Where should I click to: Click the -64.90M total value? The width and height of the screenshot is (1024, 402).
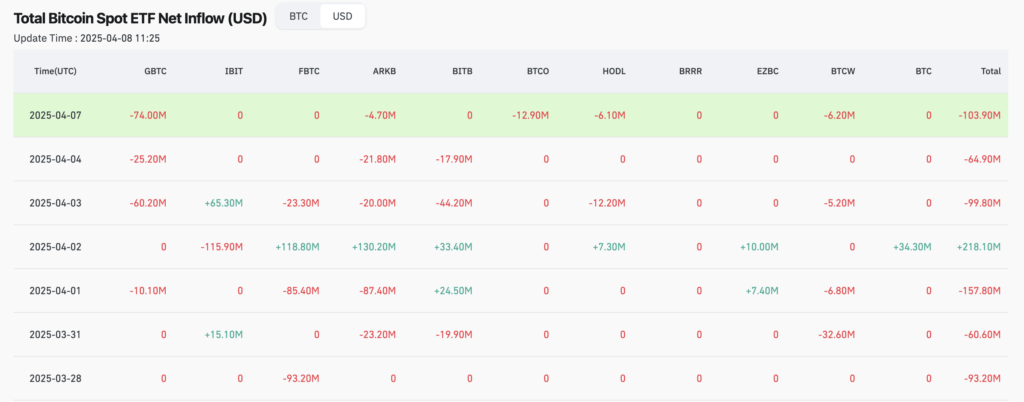[982, 159]
